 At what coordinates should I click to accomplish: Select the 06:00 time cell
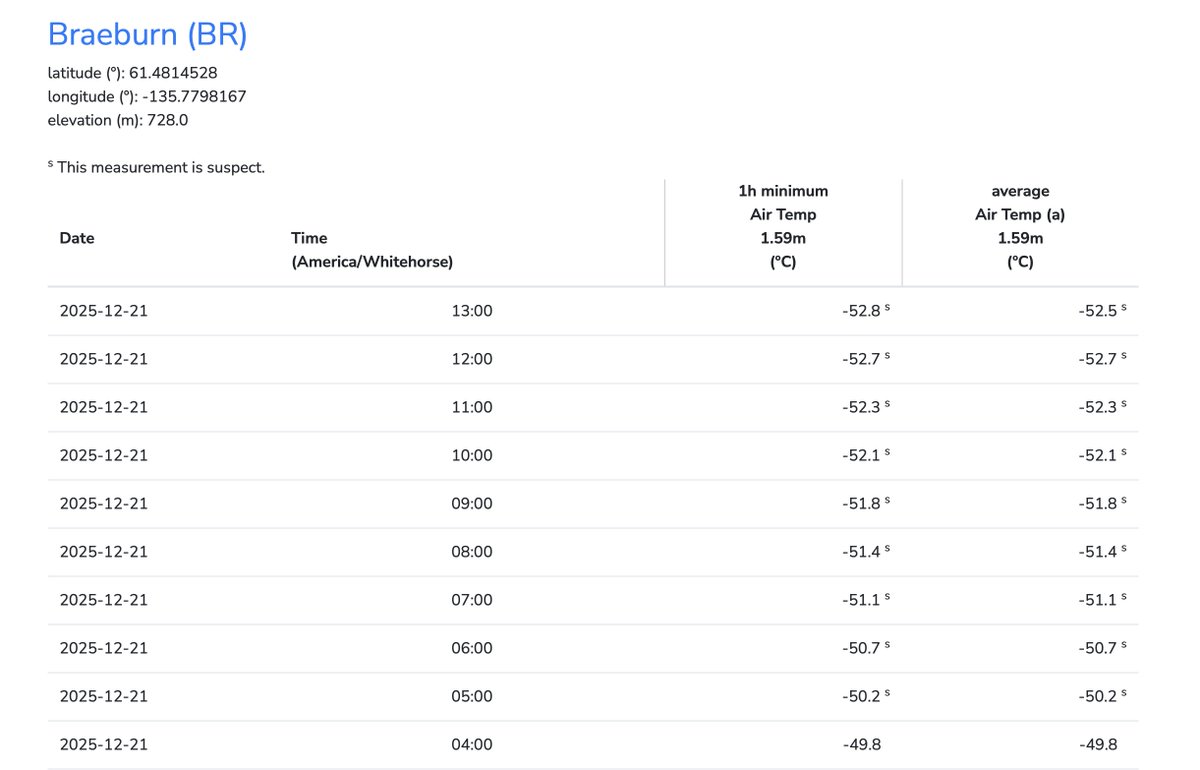click(472, 648)
